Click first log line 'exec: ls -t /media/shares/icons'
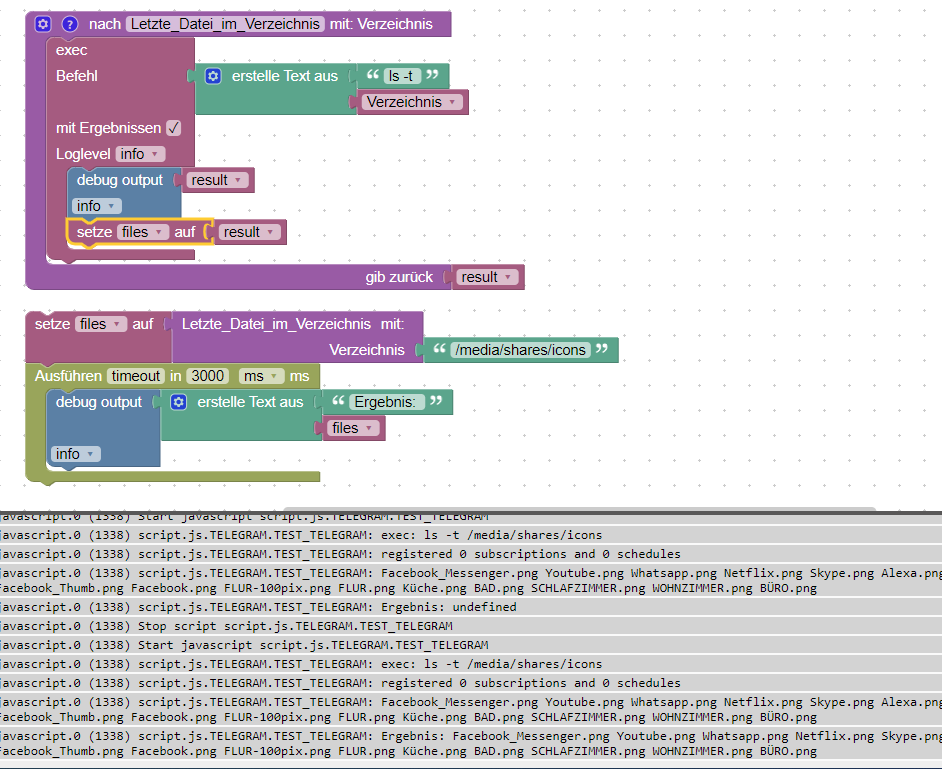 (471, 535)
